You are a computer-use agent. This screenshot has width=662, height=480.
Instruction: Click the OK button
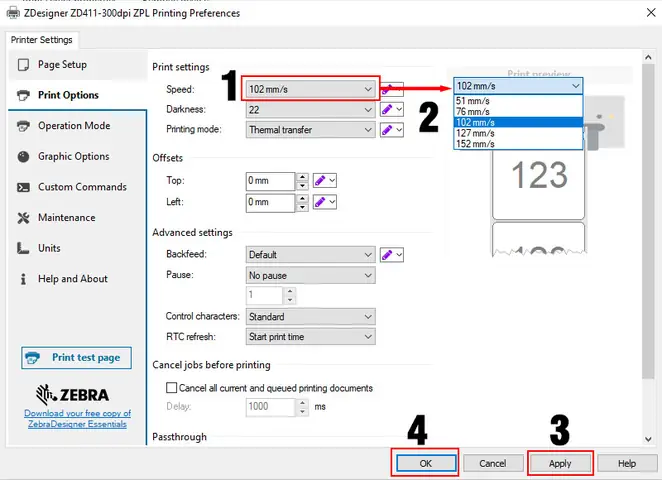(x=426, y=463)
